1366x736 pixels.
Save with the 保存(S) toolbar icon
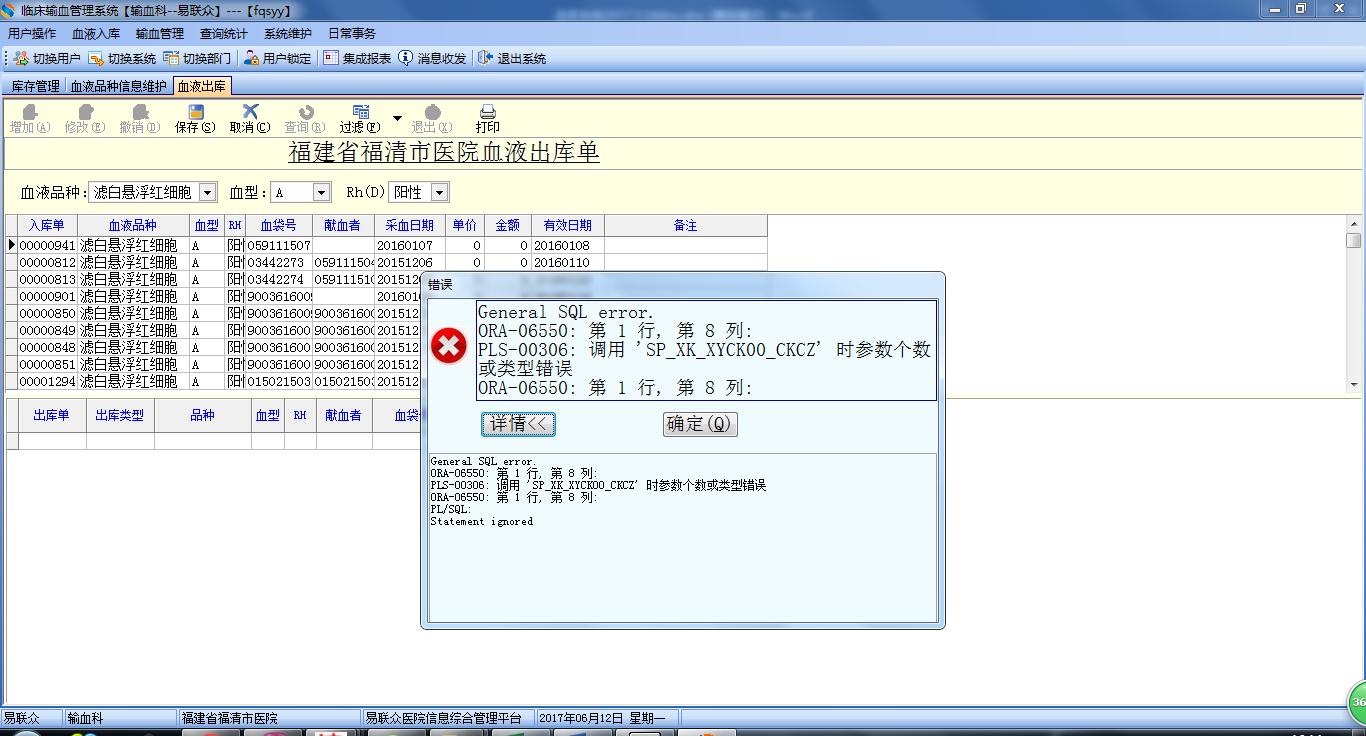tap(195, 119)
